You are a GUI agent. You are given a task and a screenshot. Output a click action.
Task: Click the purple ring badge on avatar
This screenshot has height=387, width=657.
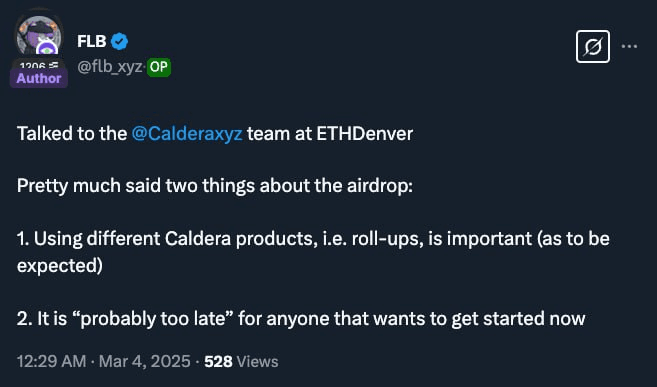click(x=47, y=48)
